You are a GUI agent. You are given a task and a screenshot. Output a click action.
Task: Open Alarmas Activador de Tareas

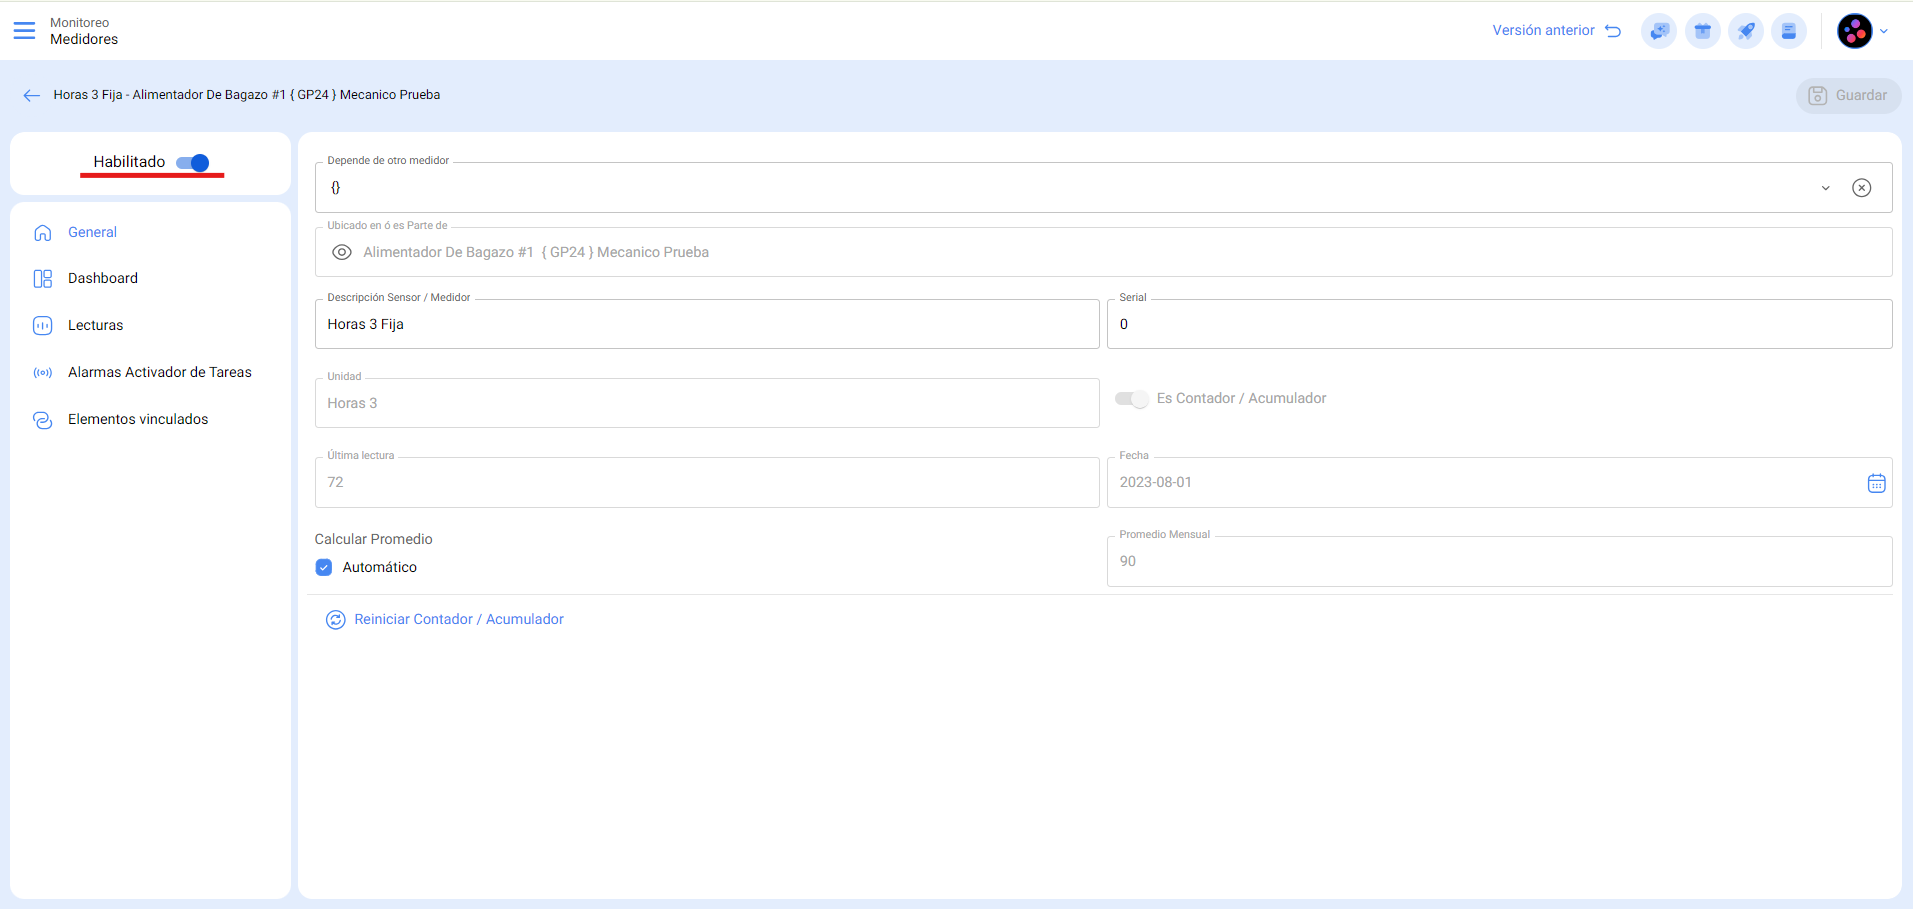click(x=159, y=373)
